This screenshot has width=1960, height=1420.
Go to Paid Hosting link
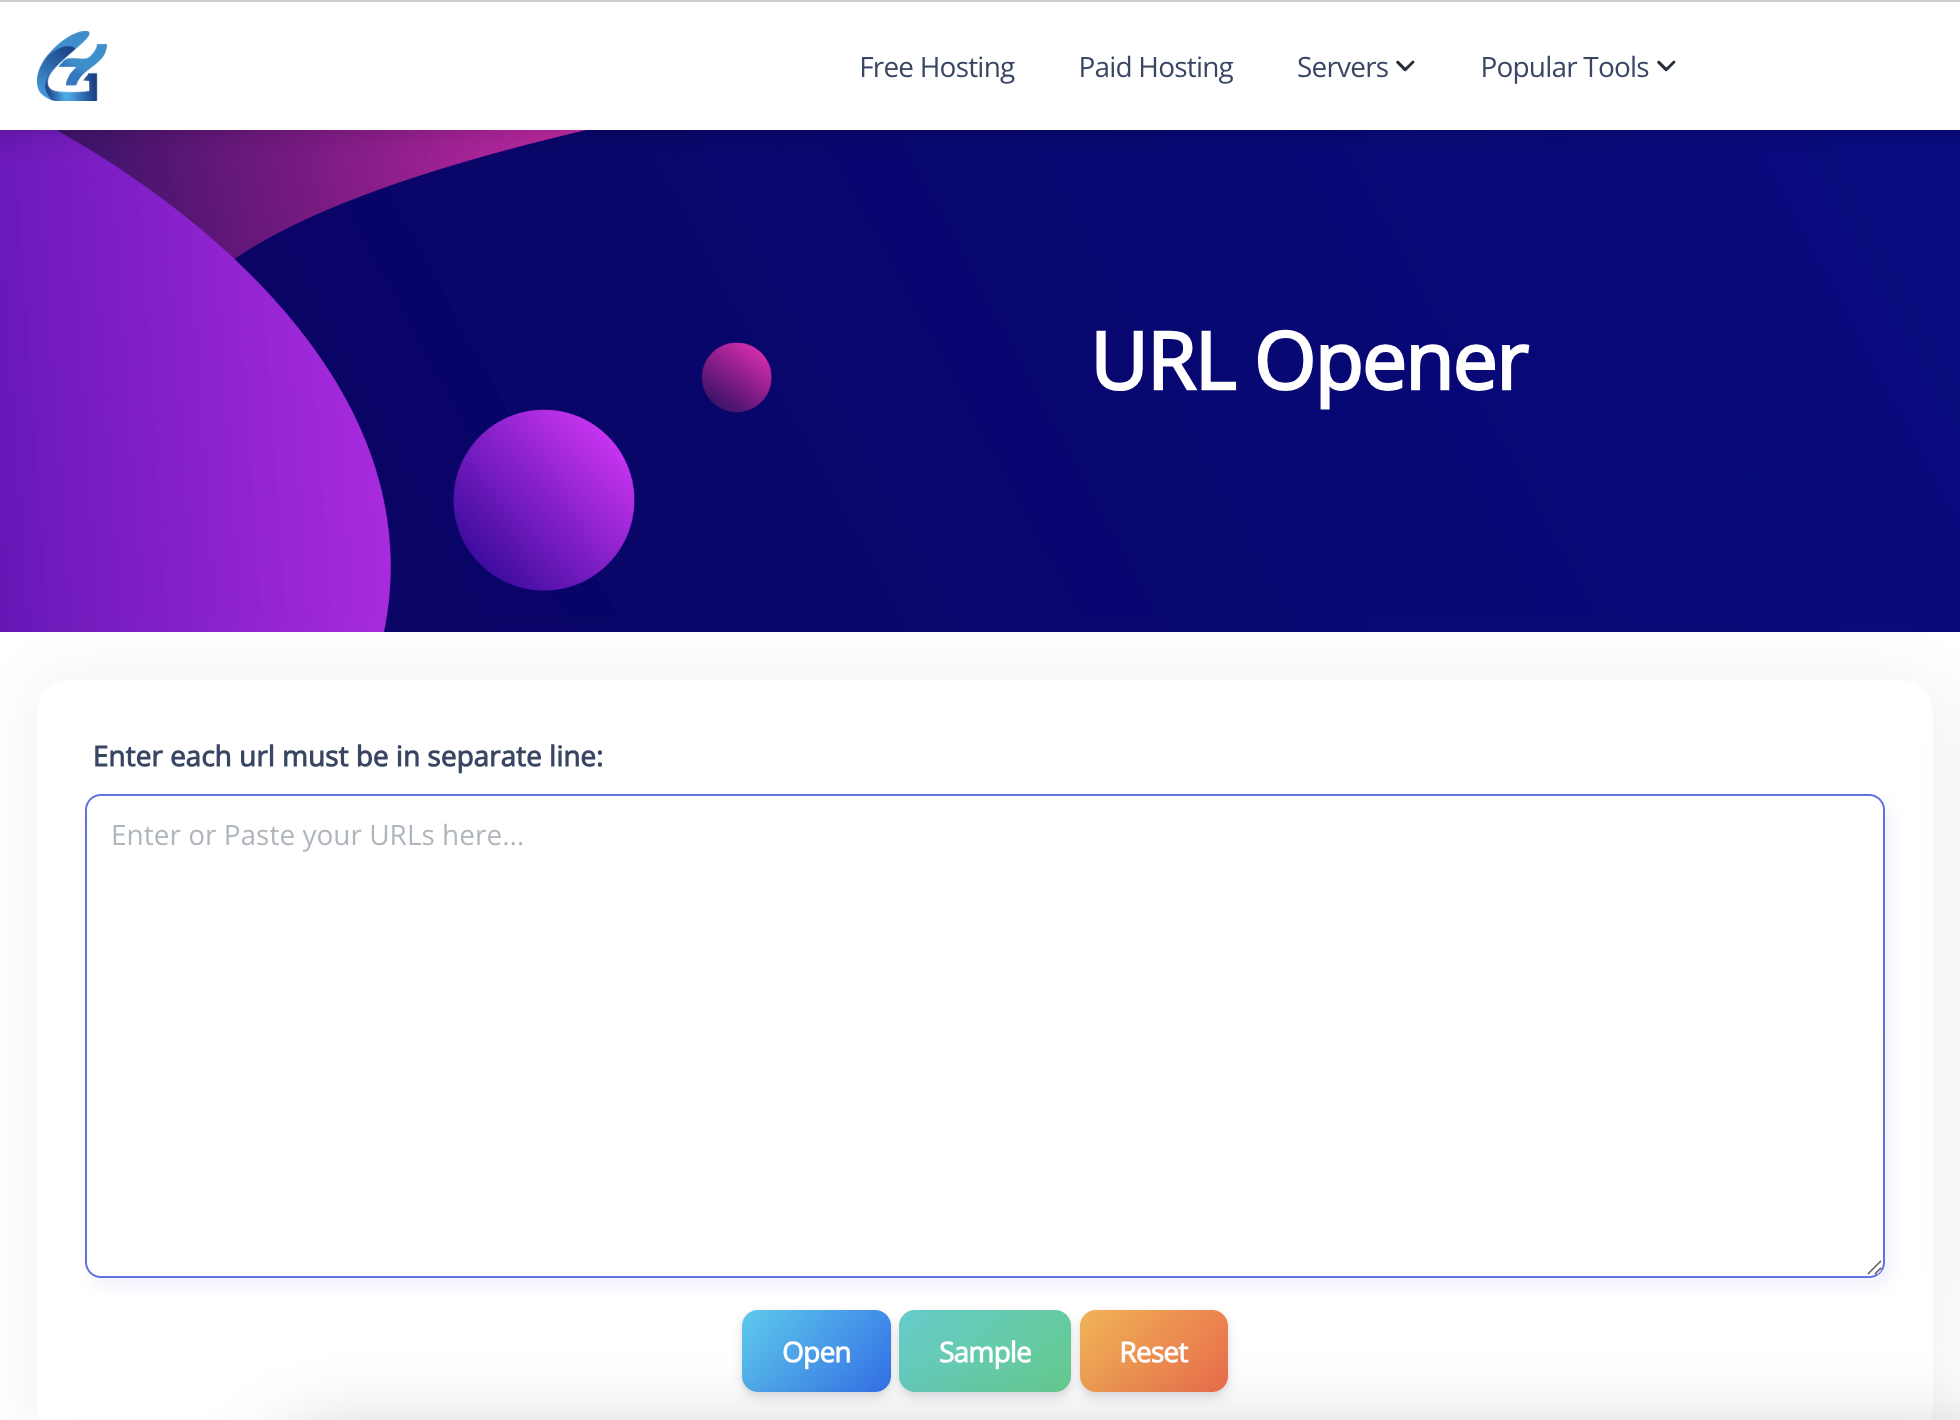click(1155, 67)
